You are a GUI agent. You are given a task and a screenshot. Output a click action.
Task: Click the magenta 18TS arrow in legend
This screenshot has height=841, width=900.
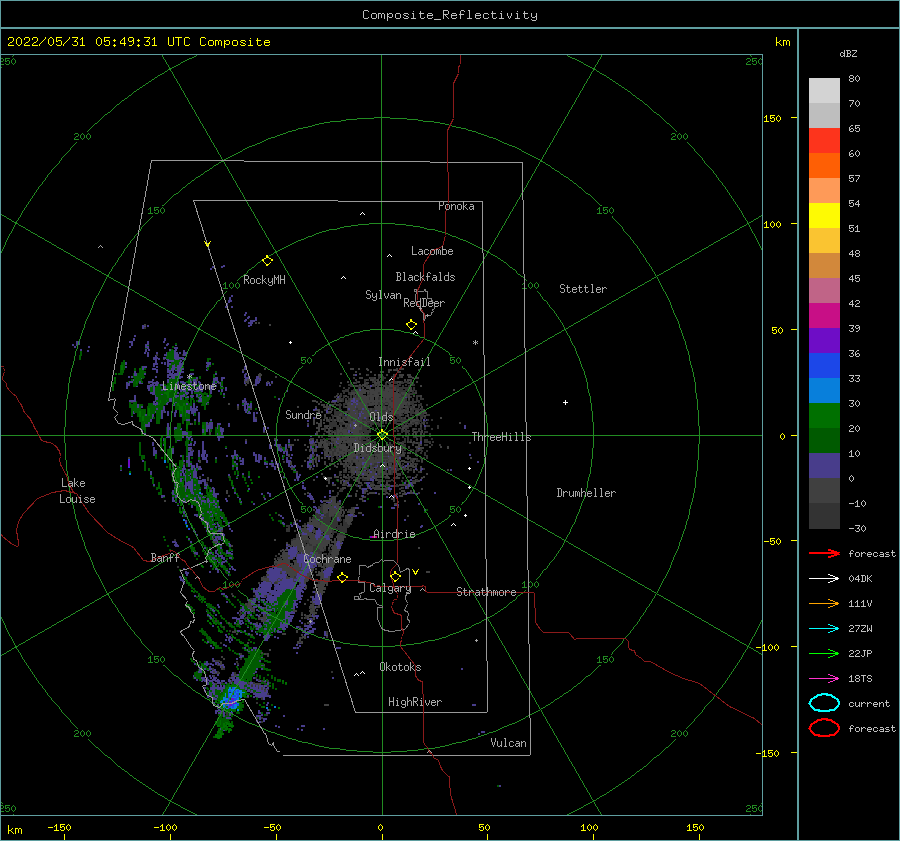click(824, 679)
